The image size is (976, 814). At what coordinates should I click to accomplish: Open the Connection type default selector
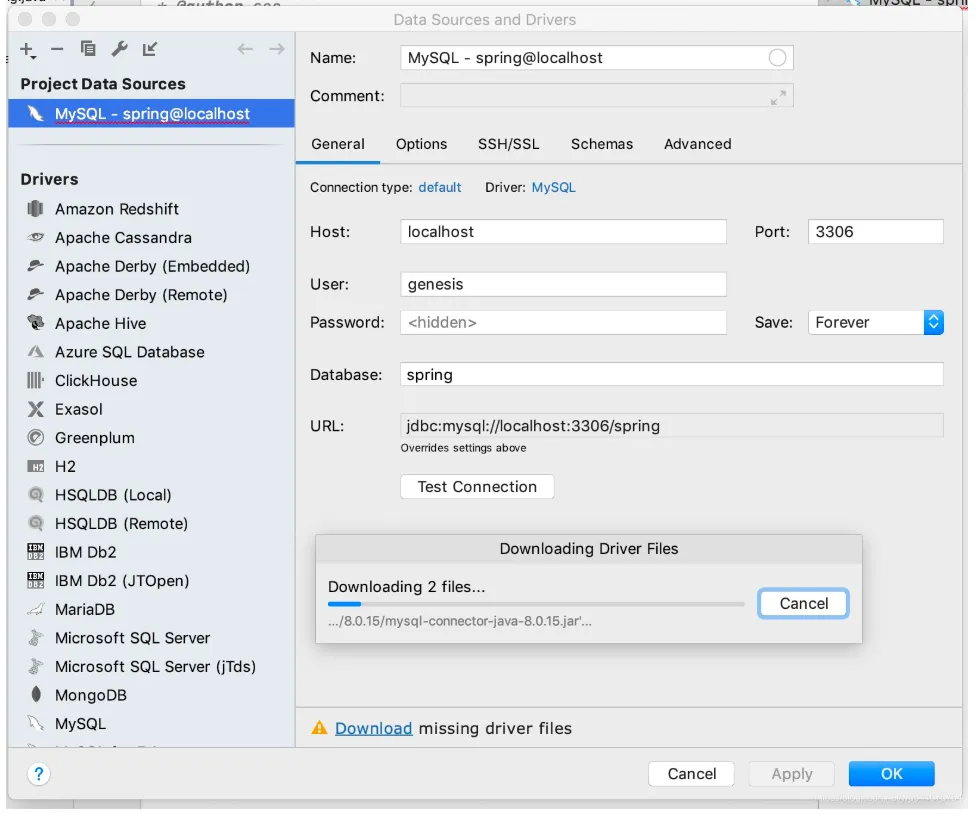[440, 187]
